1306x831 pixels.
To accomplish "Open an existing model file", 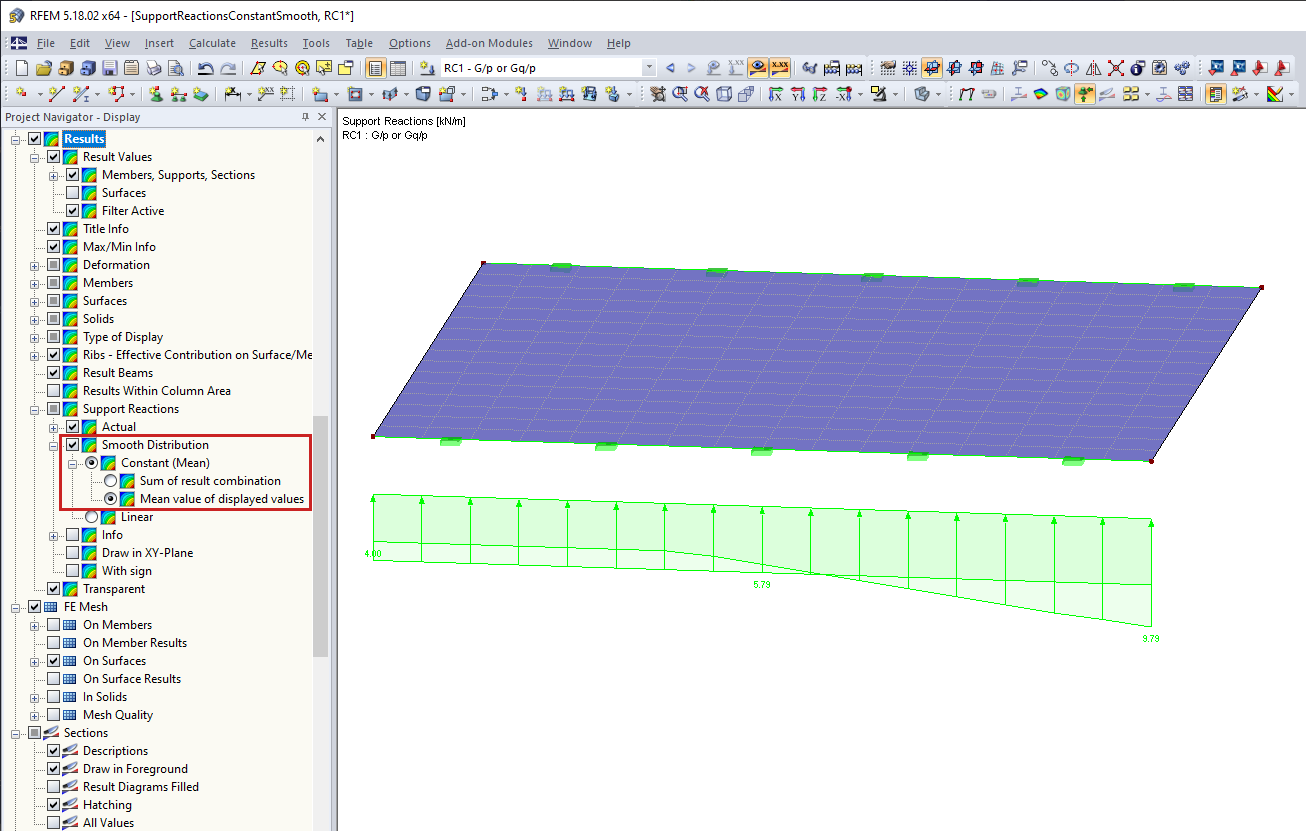I will pos(43,68).
